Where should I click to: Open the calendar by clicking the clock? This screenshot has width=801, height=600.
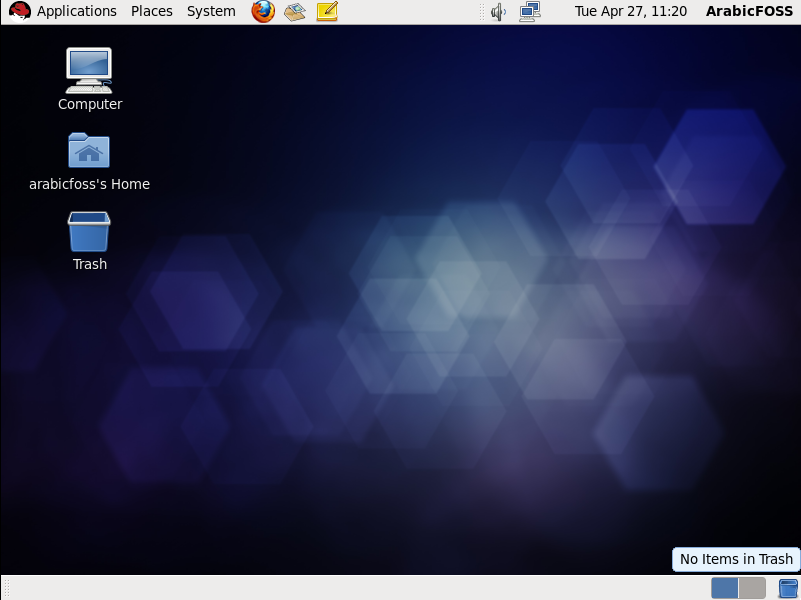(631, 11)
